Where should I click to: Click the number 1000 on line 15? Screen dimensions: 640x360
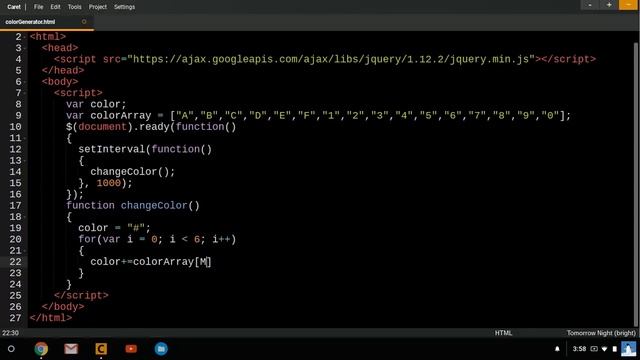pos(109,183)
